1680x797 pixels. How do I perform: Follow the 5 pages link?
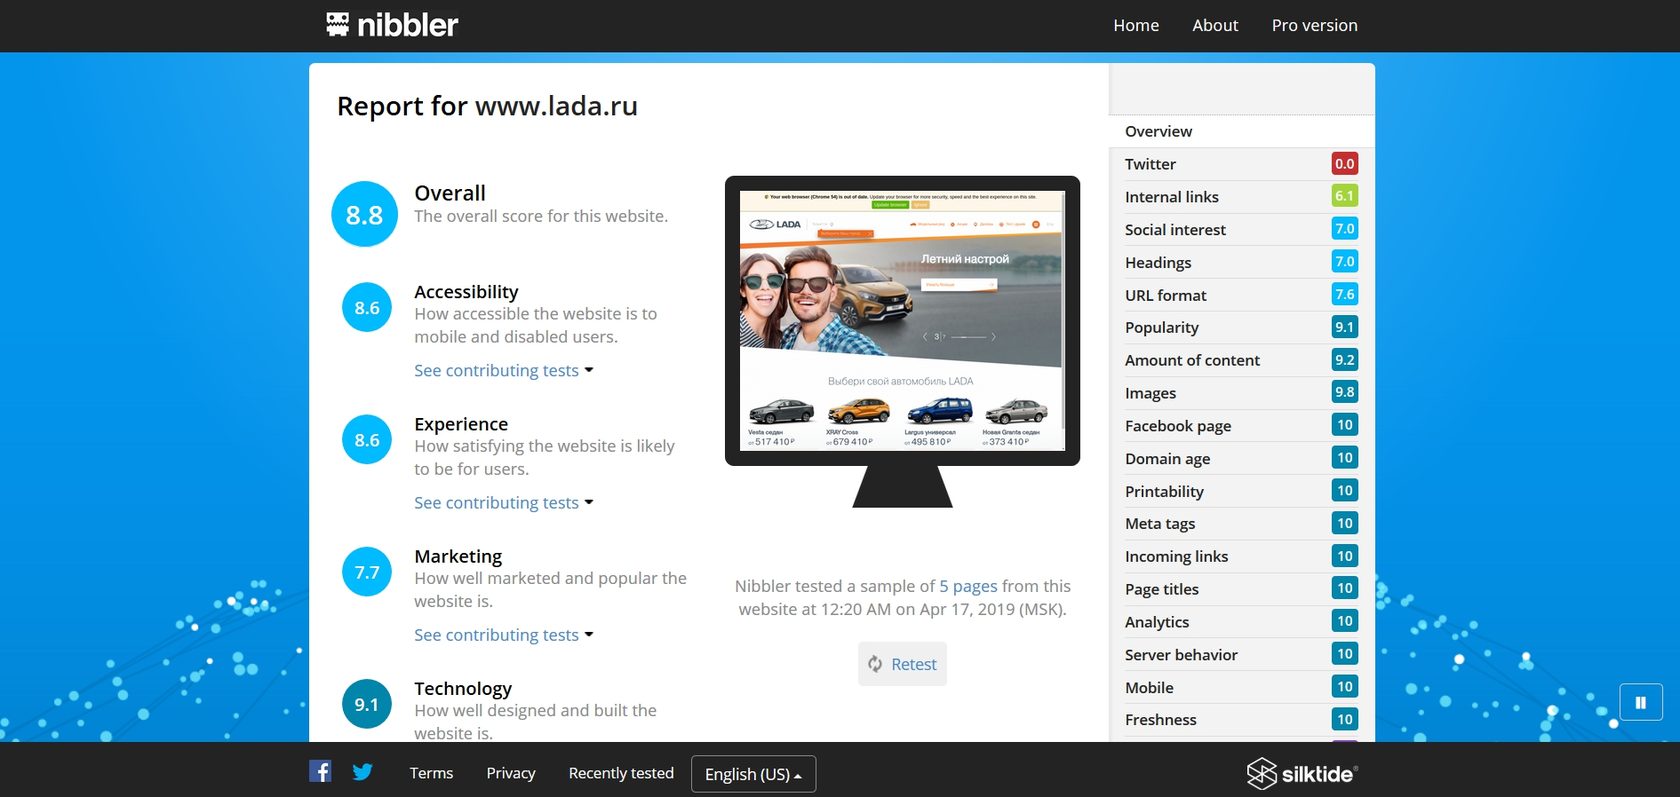(x=968, y=586)
